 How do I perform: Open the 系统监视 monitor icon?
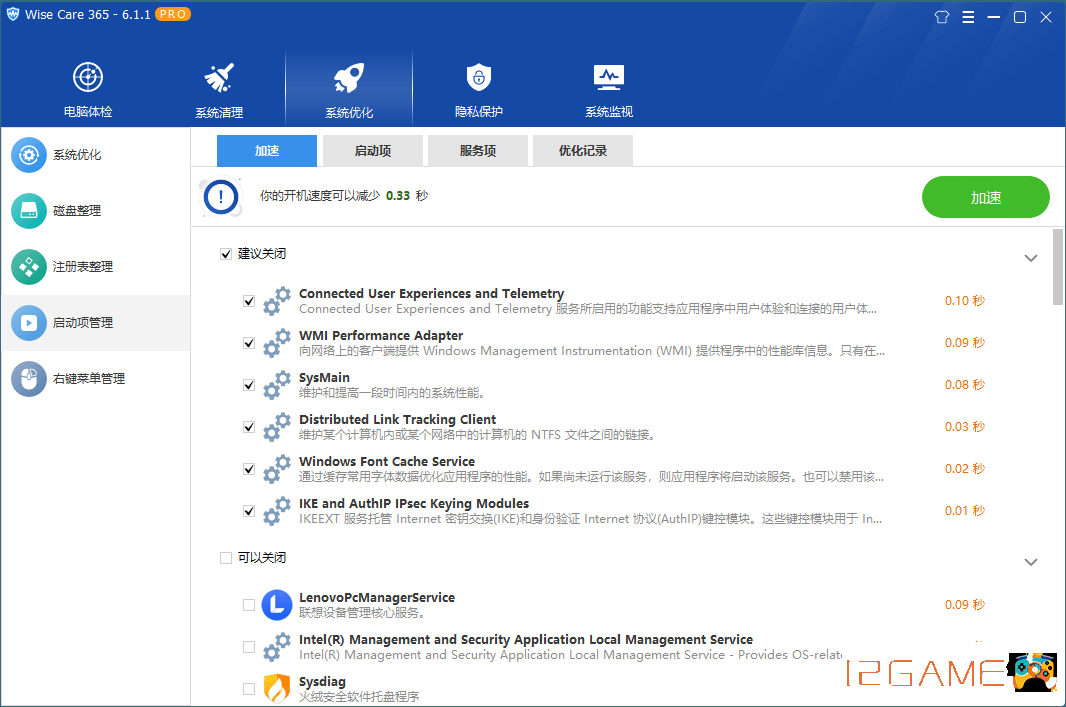click(608, 77)
